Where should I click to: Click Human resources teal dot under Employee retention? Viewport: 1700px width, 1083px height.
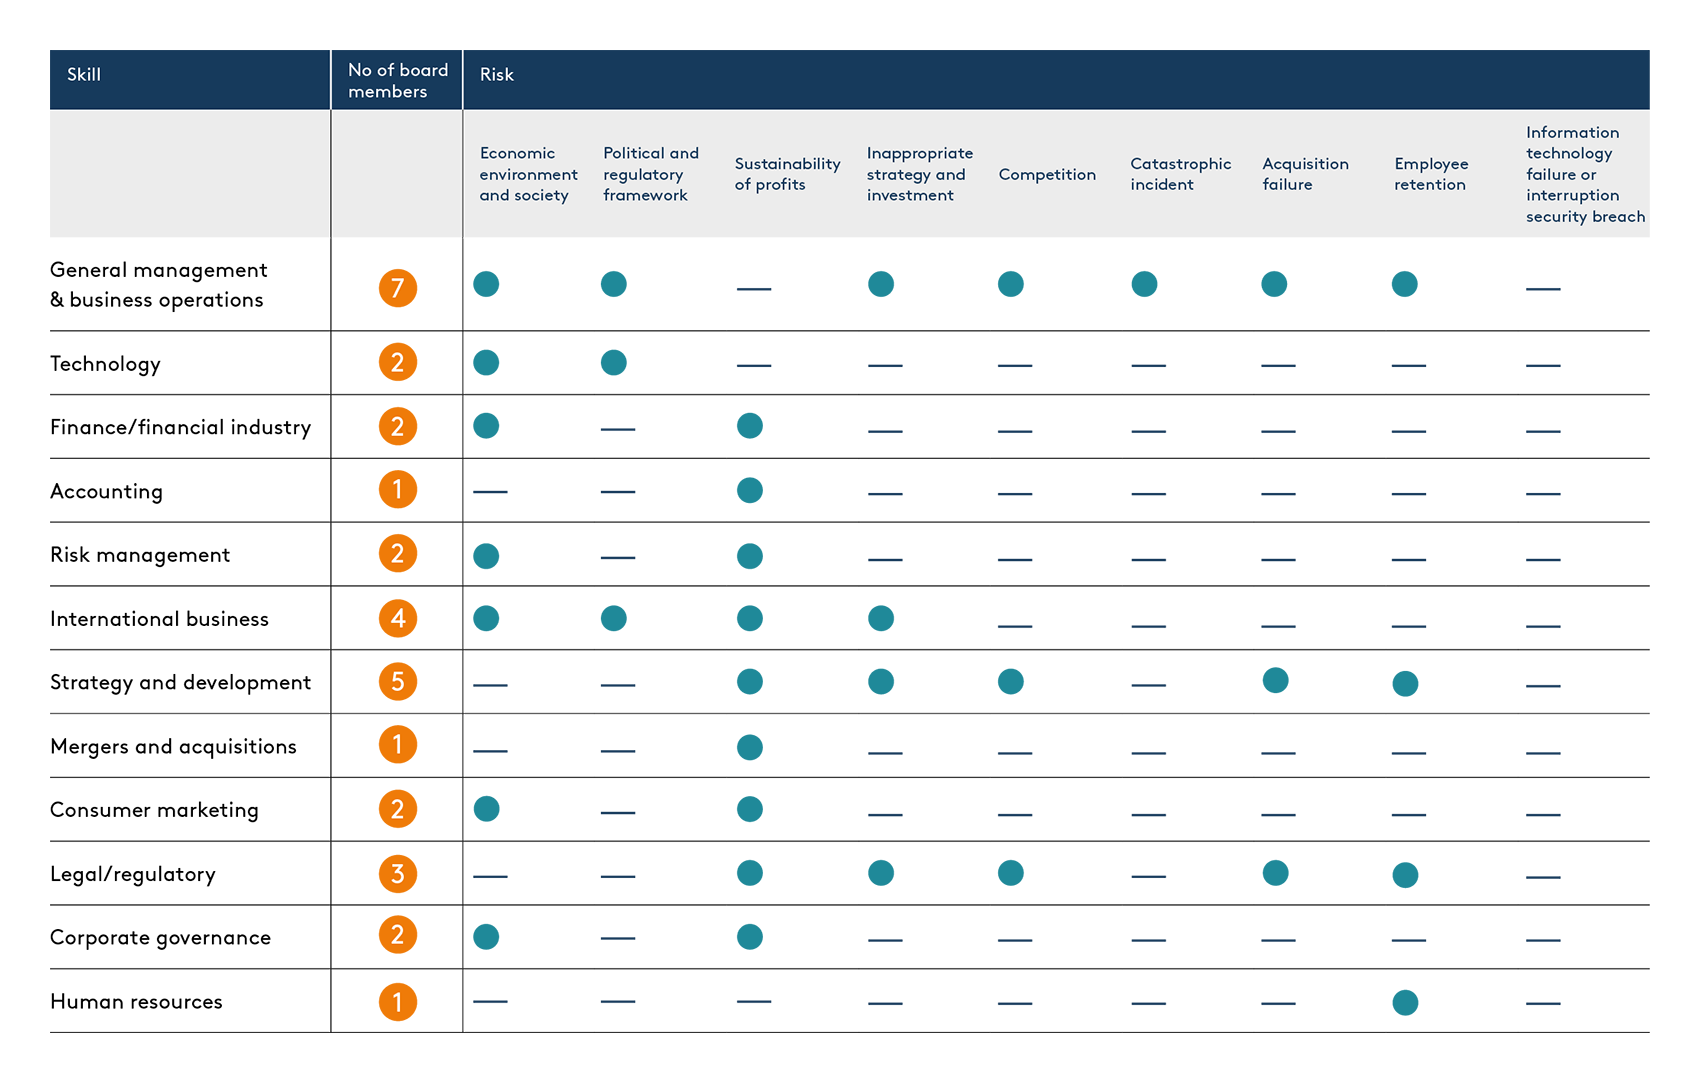1405,1002
